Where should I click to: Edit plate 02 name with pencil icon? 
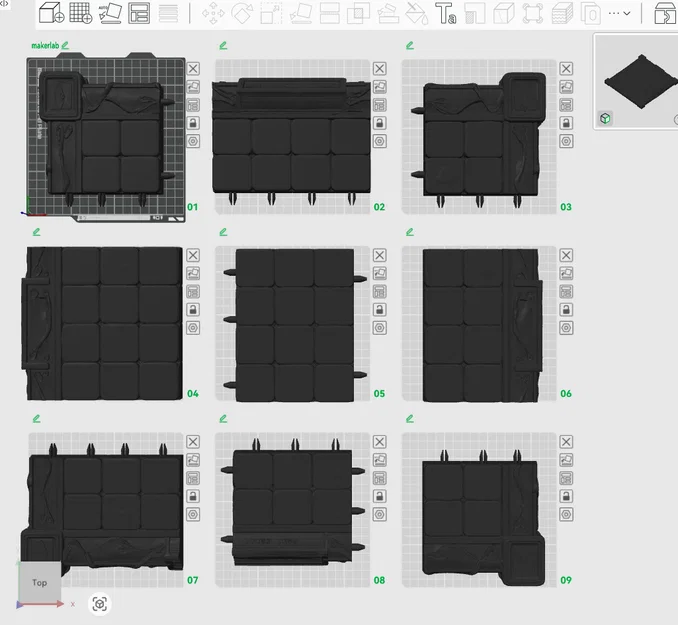click(223, 45)
